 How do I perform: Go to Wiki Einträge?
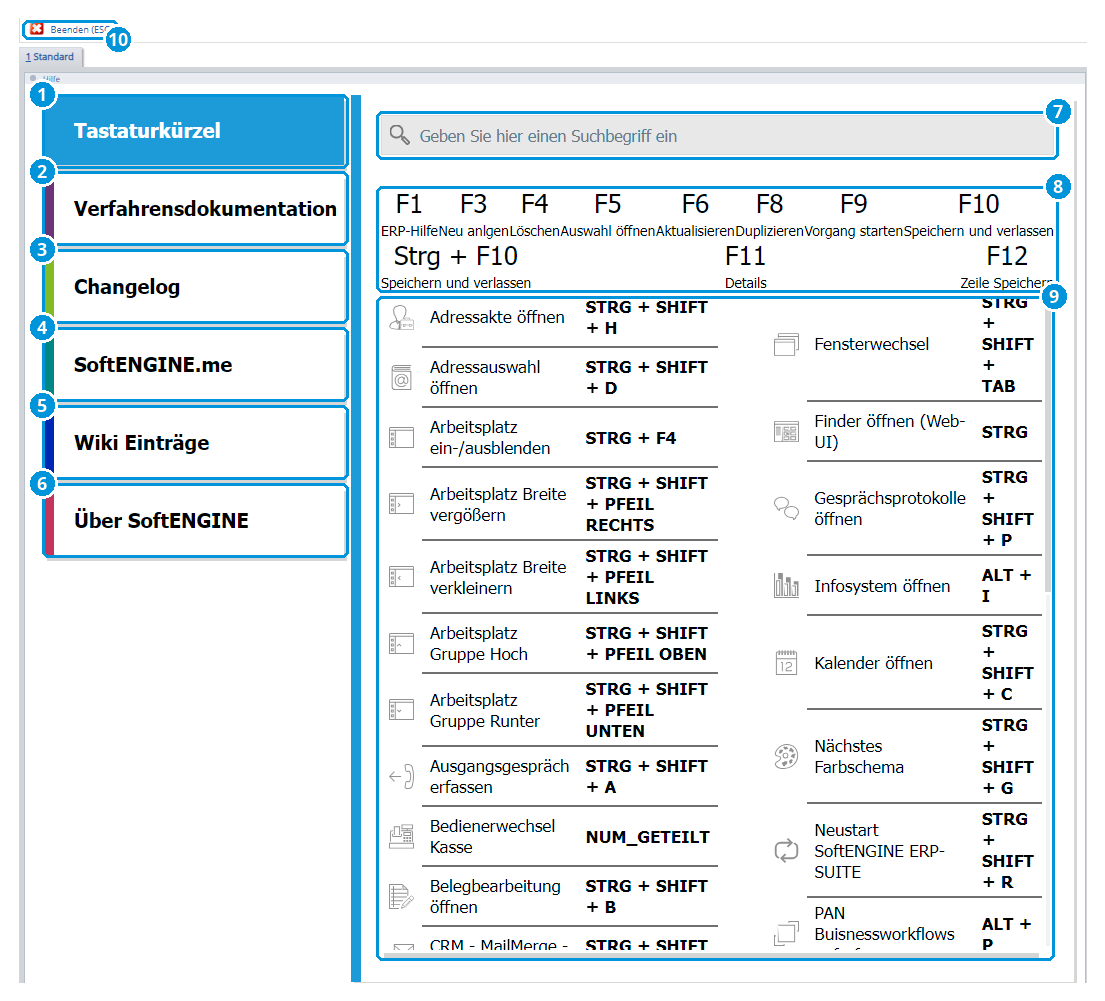coord(195,443)
